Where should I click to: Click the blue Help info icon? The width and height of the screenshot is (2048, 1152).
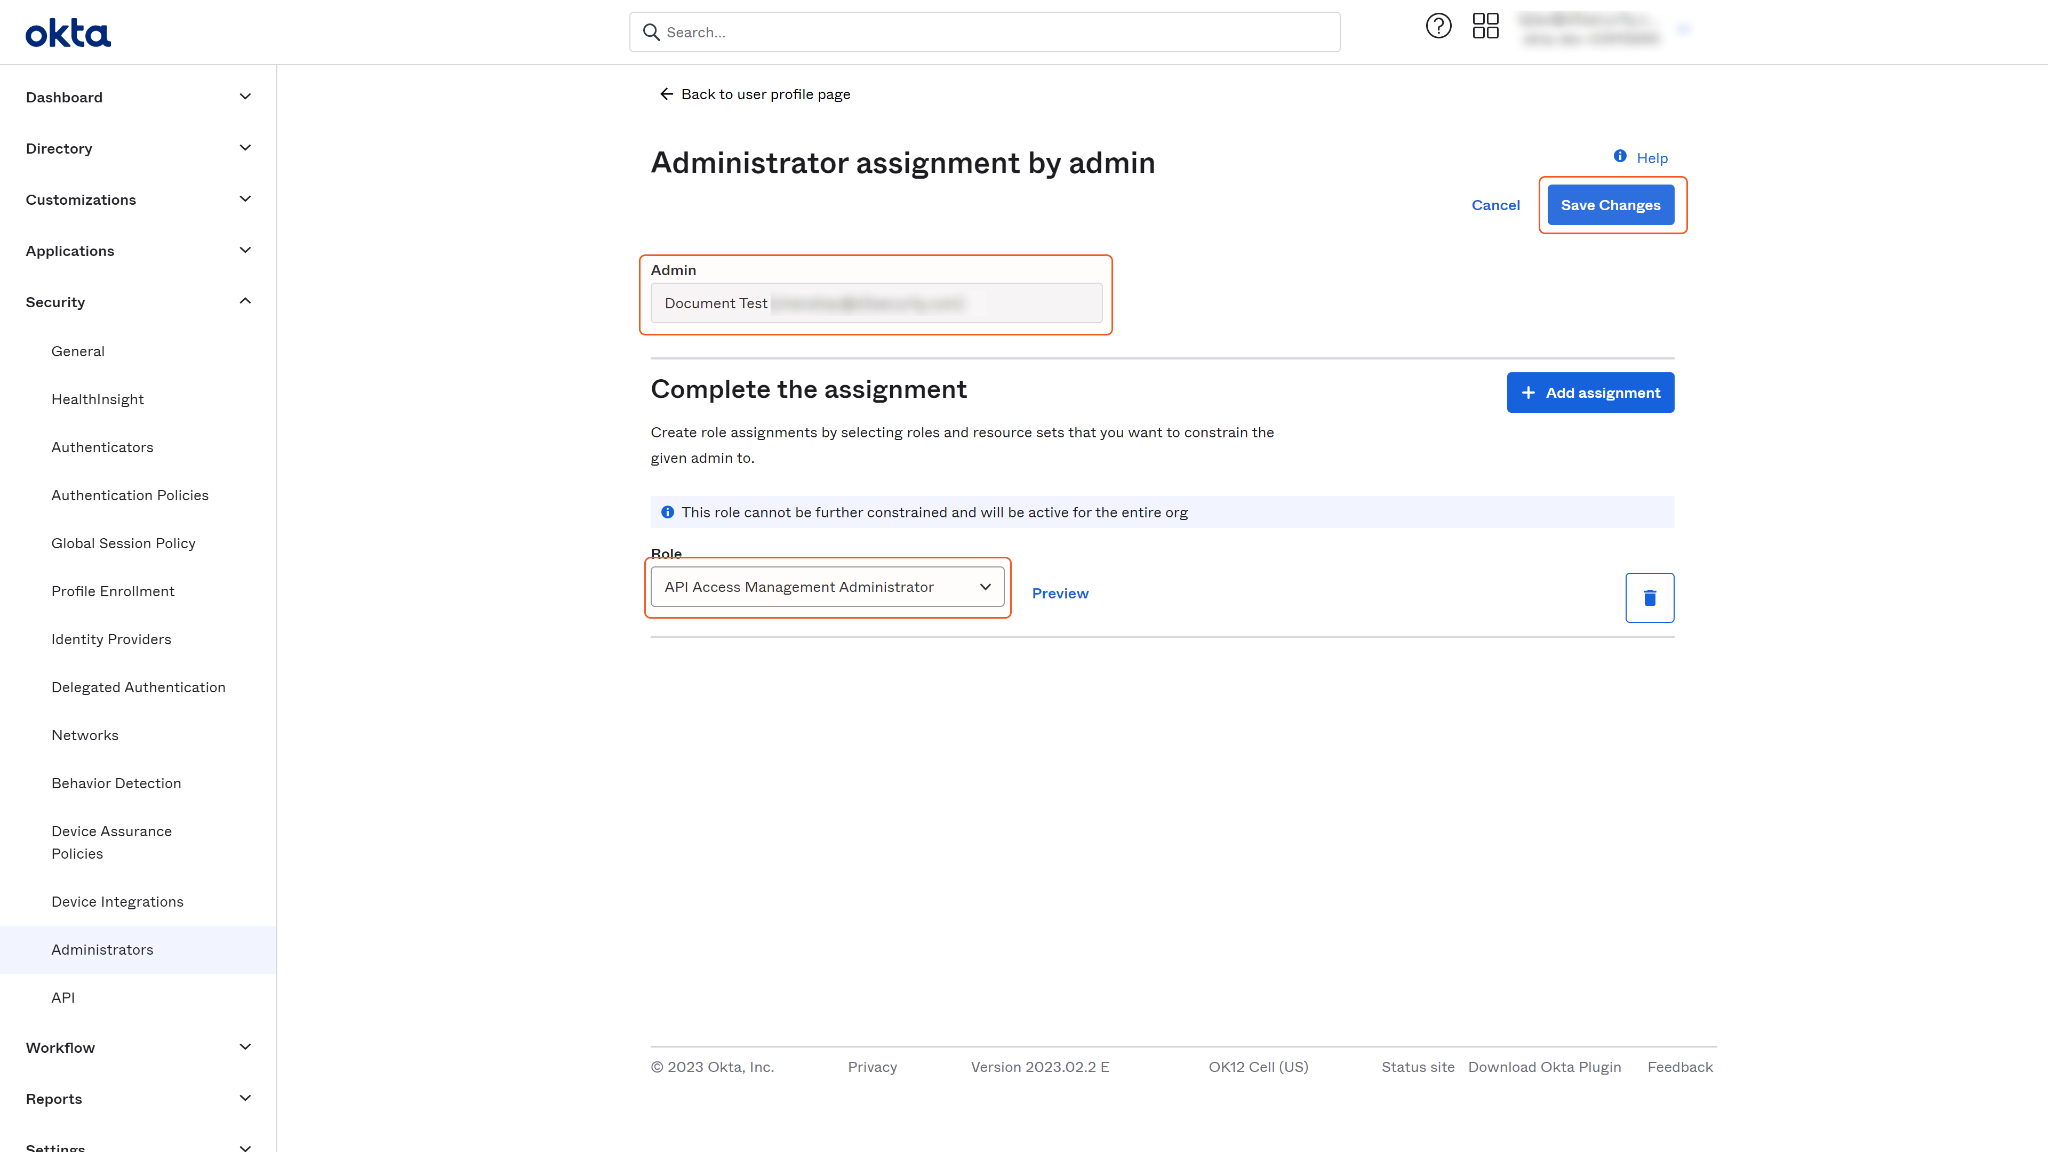click(x=1620, y=156)
